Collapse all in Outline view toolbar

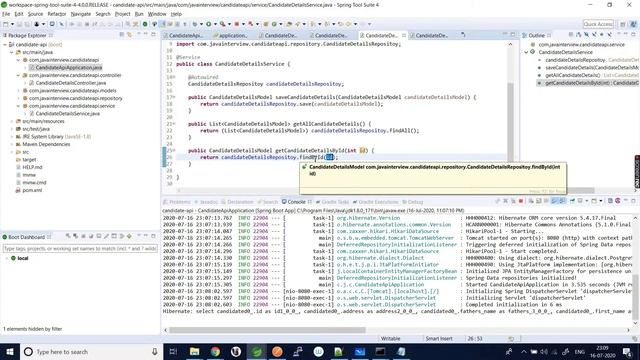point(571,35)
